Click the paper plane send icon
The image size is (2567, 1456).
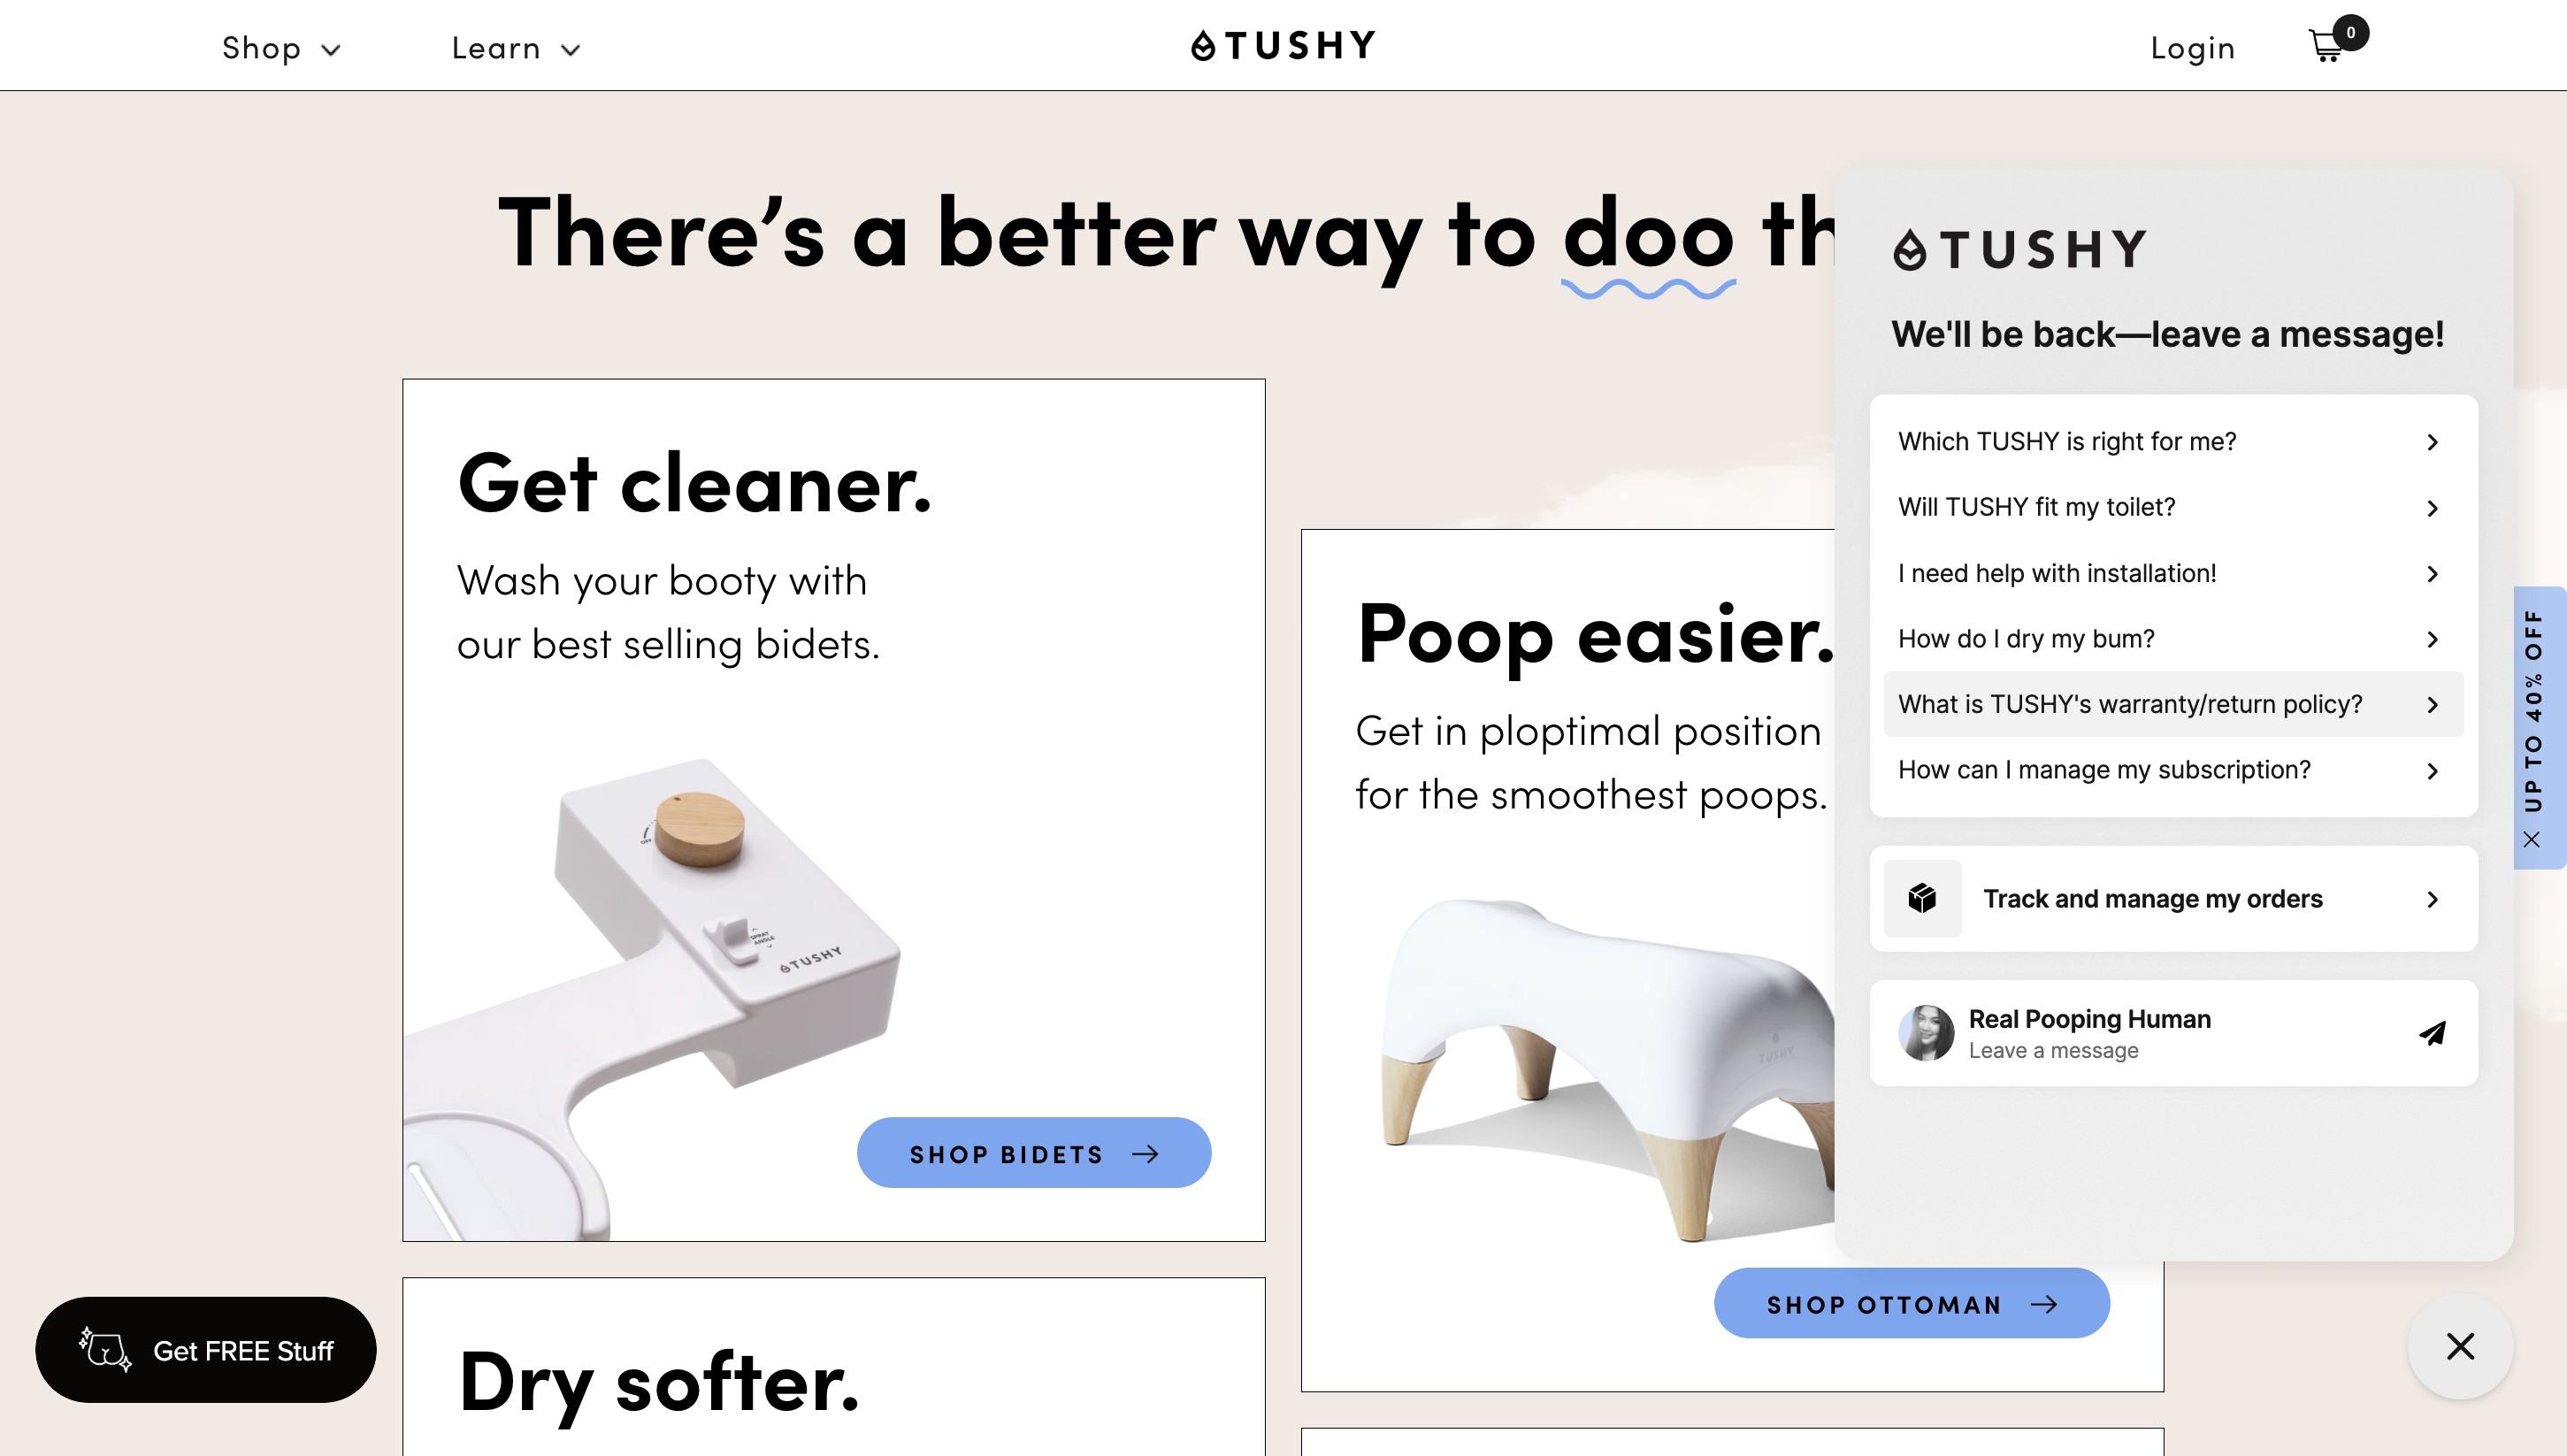(2432, 1033)
